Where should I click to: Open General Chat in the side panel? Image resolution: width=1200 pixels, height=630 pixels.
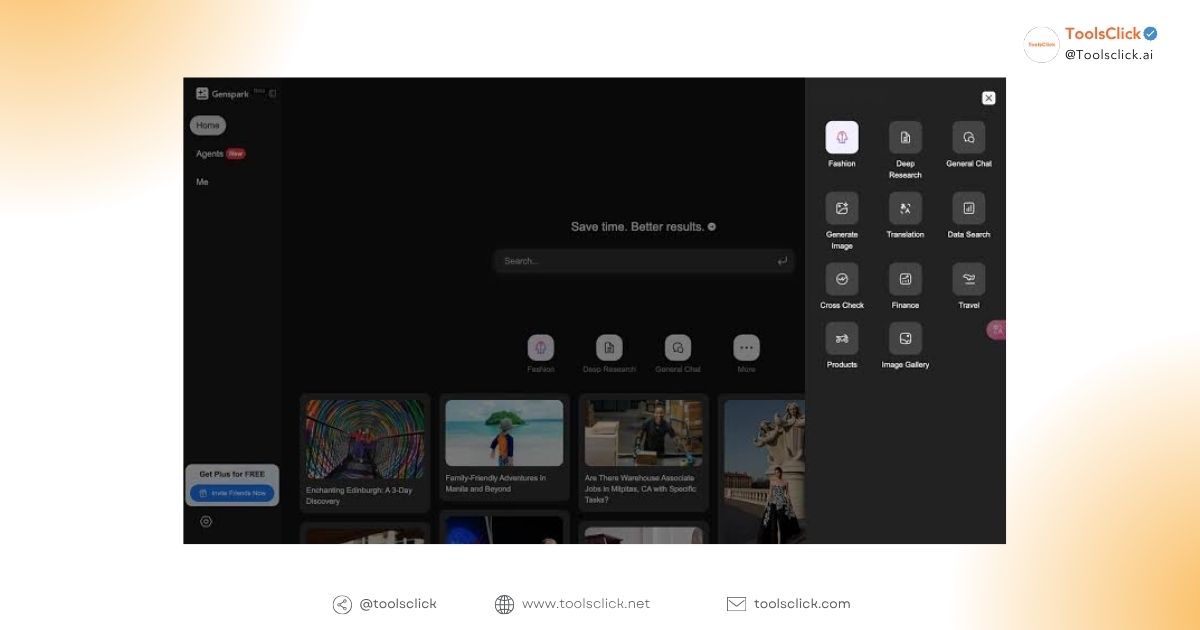click(x=968, y=137)
